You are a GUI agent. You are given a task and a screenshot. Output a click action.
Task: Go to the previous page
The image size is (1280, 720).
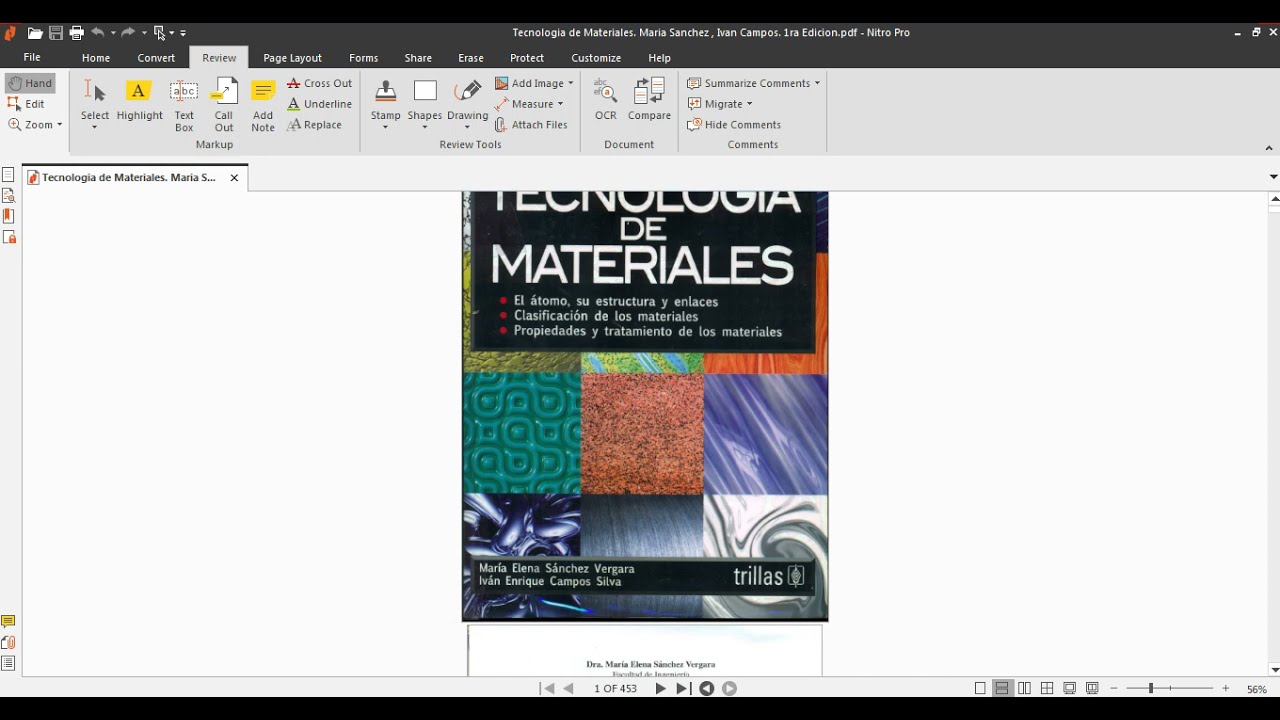(x=569, y=688)
